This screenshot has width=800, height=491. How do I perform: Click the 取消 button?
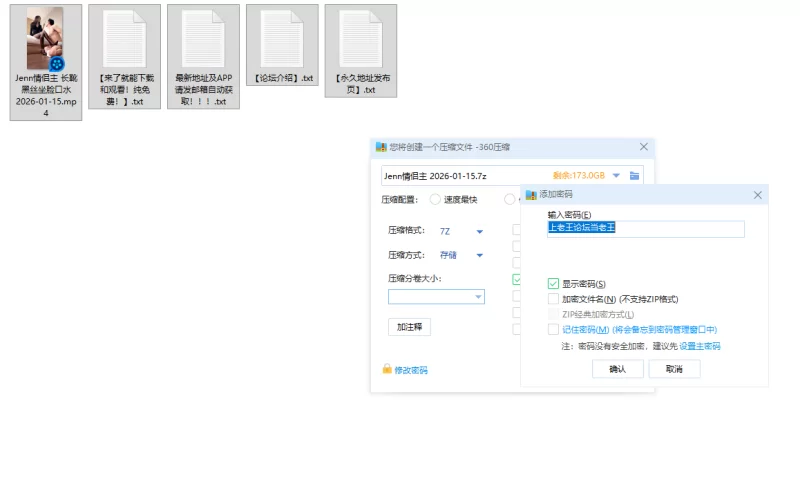674,369
